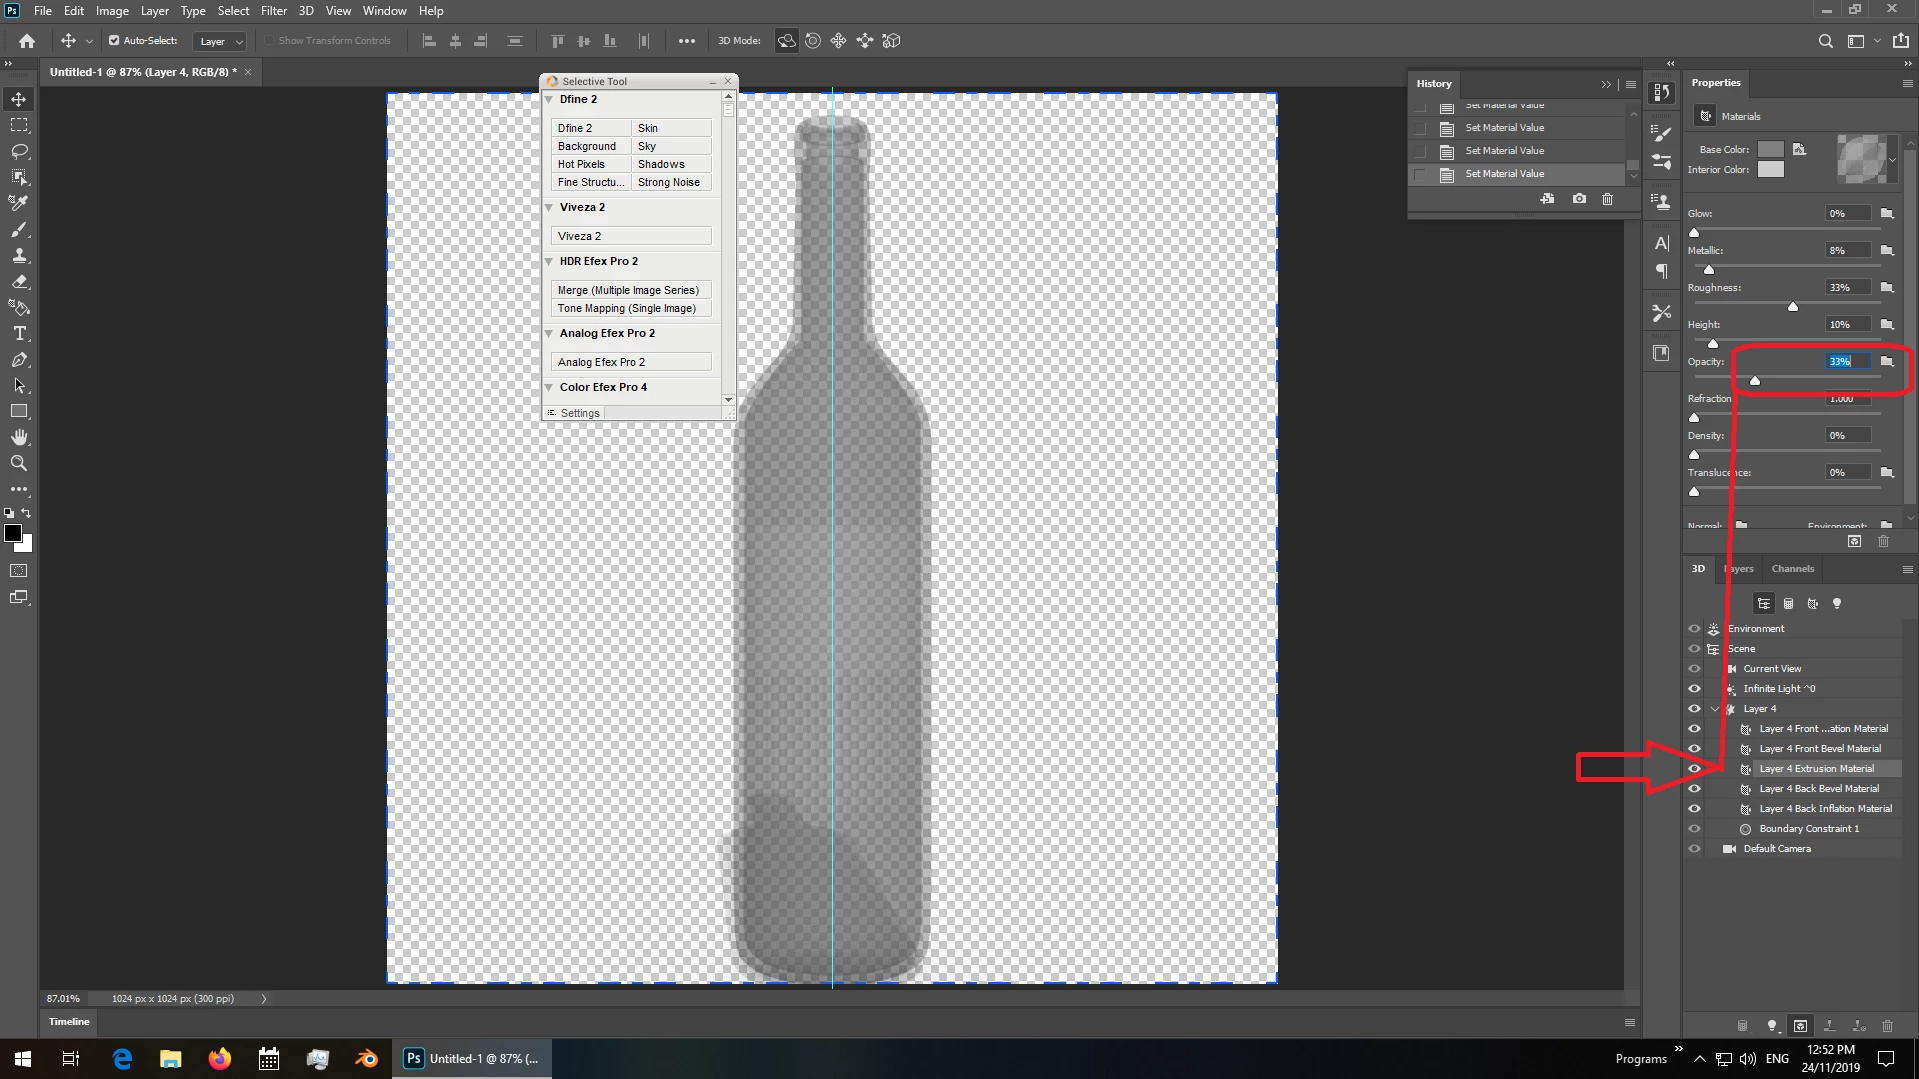The width and height of the screenshot is (1919, 1079).
Task: Click the Base Color swatch
Action: point(1770,149)
